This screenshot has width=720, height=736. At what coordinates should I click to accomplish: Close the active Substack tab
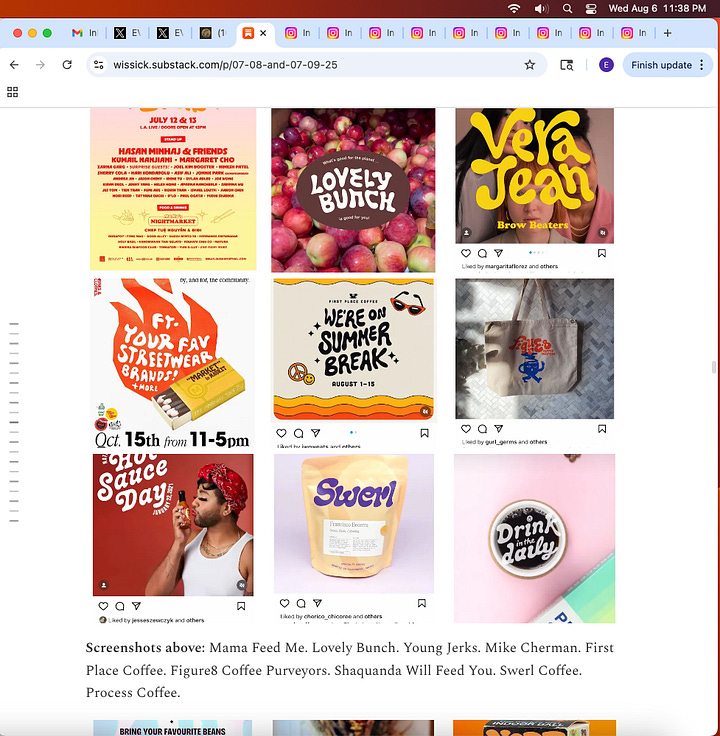coord(263,33)
